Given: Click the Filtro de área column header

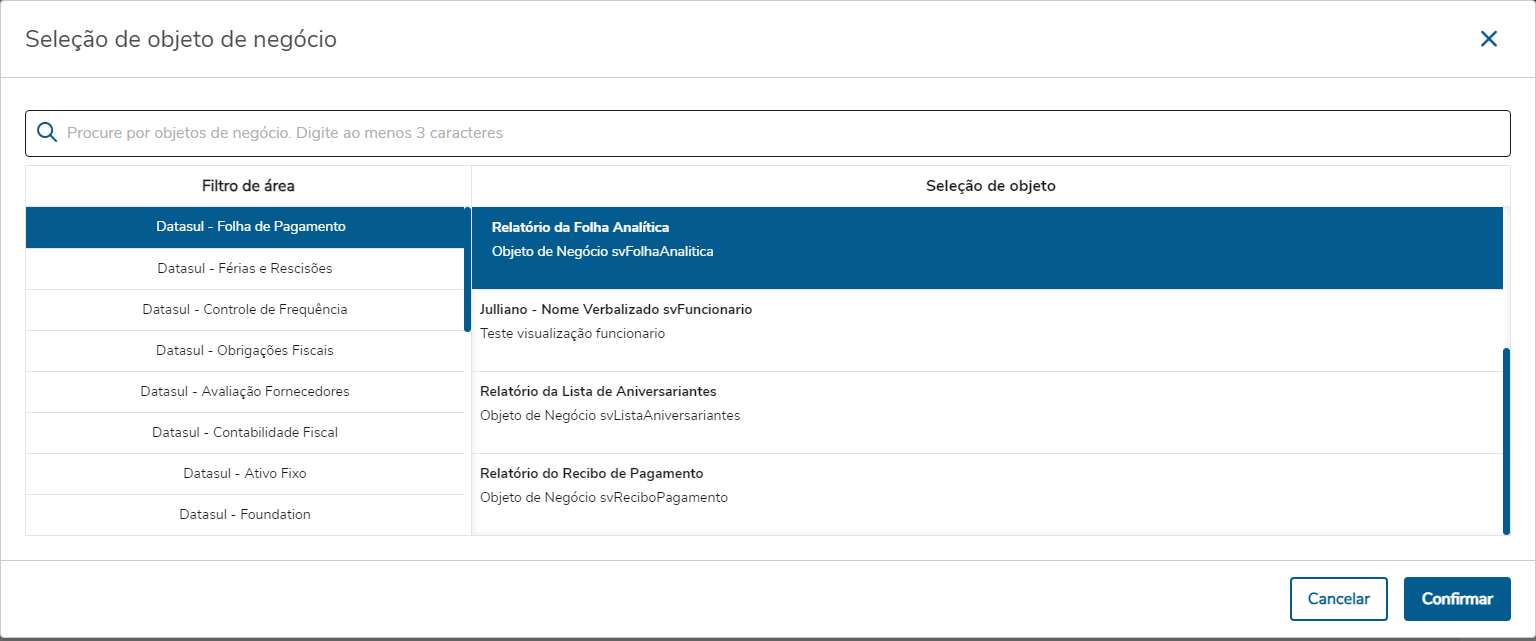Looking at the screenshot, I should (x=248, y=186).
